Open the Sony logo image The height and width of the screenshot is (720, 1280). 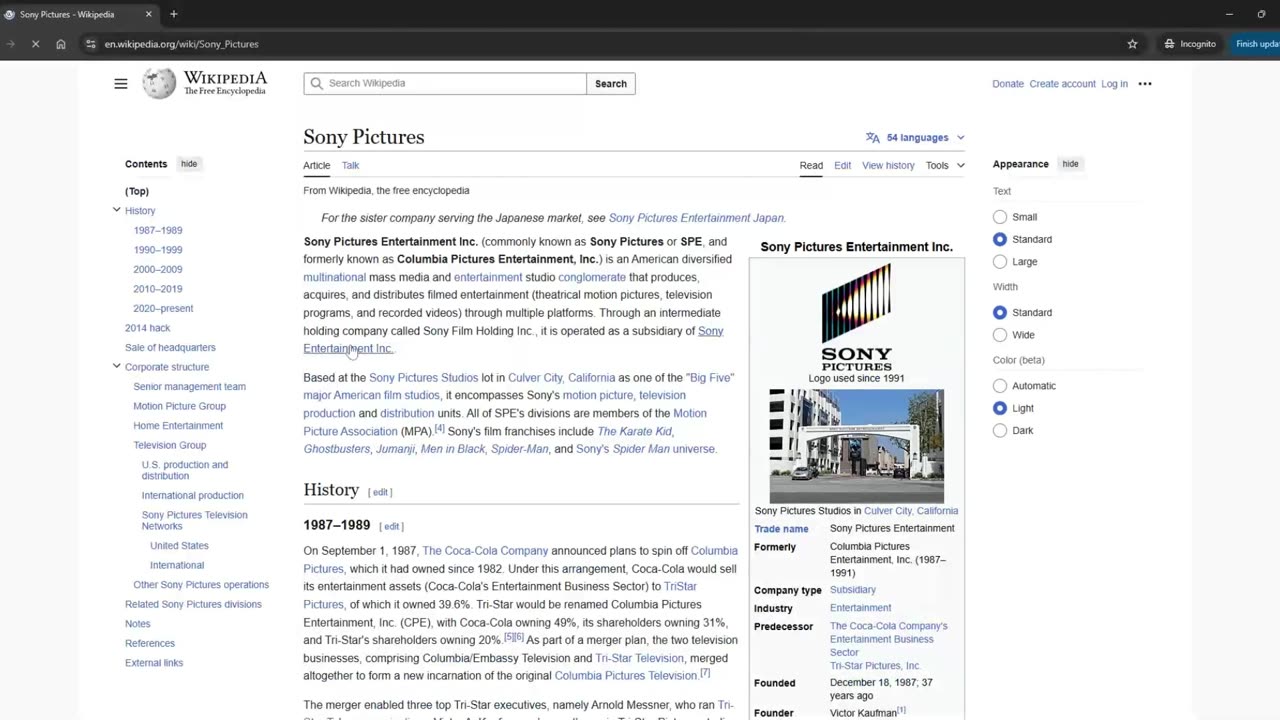tap(856, 317)
